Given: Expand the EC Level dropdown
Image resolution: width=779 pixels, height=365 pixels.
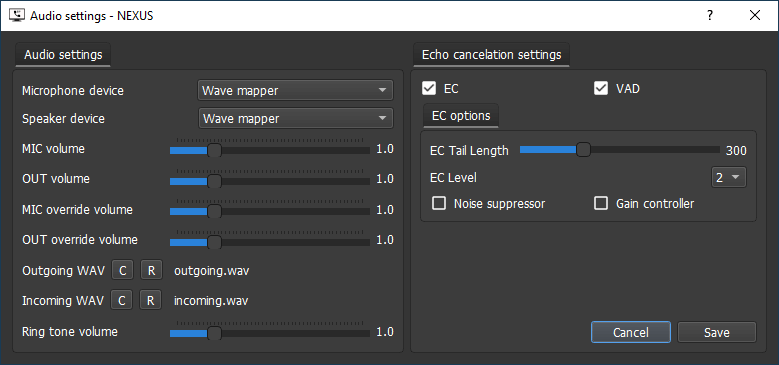Looking at the screenshot, I should (728, 177).
